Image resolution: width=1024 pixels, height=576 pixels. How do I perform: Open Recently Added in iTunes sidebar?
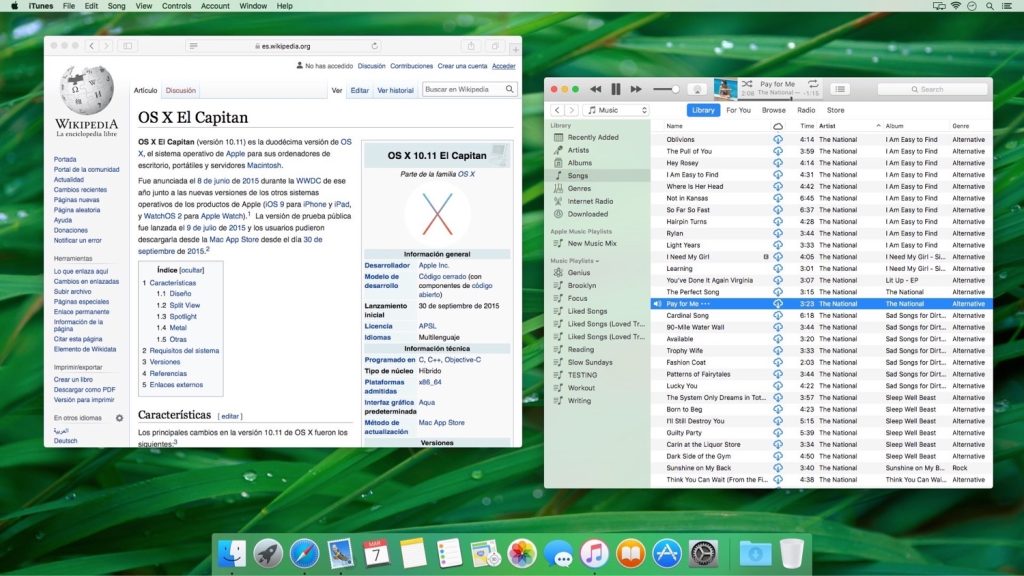(x=592, y=137)
